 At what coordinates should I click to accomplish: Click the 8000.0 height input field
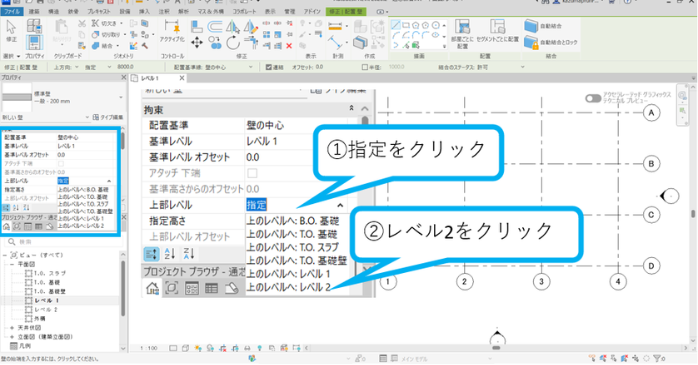click(x=126, y=67)
